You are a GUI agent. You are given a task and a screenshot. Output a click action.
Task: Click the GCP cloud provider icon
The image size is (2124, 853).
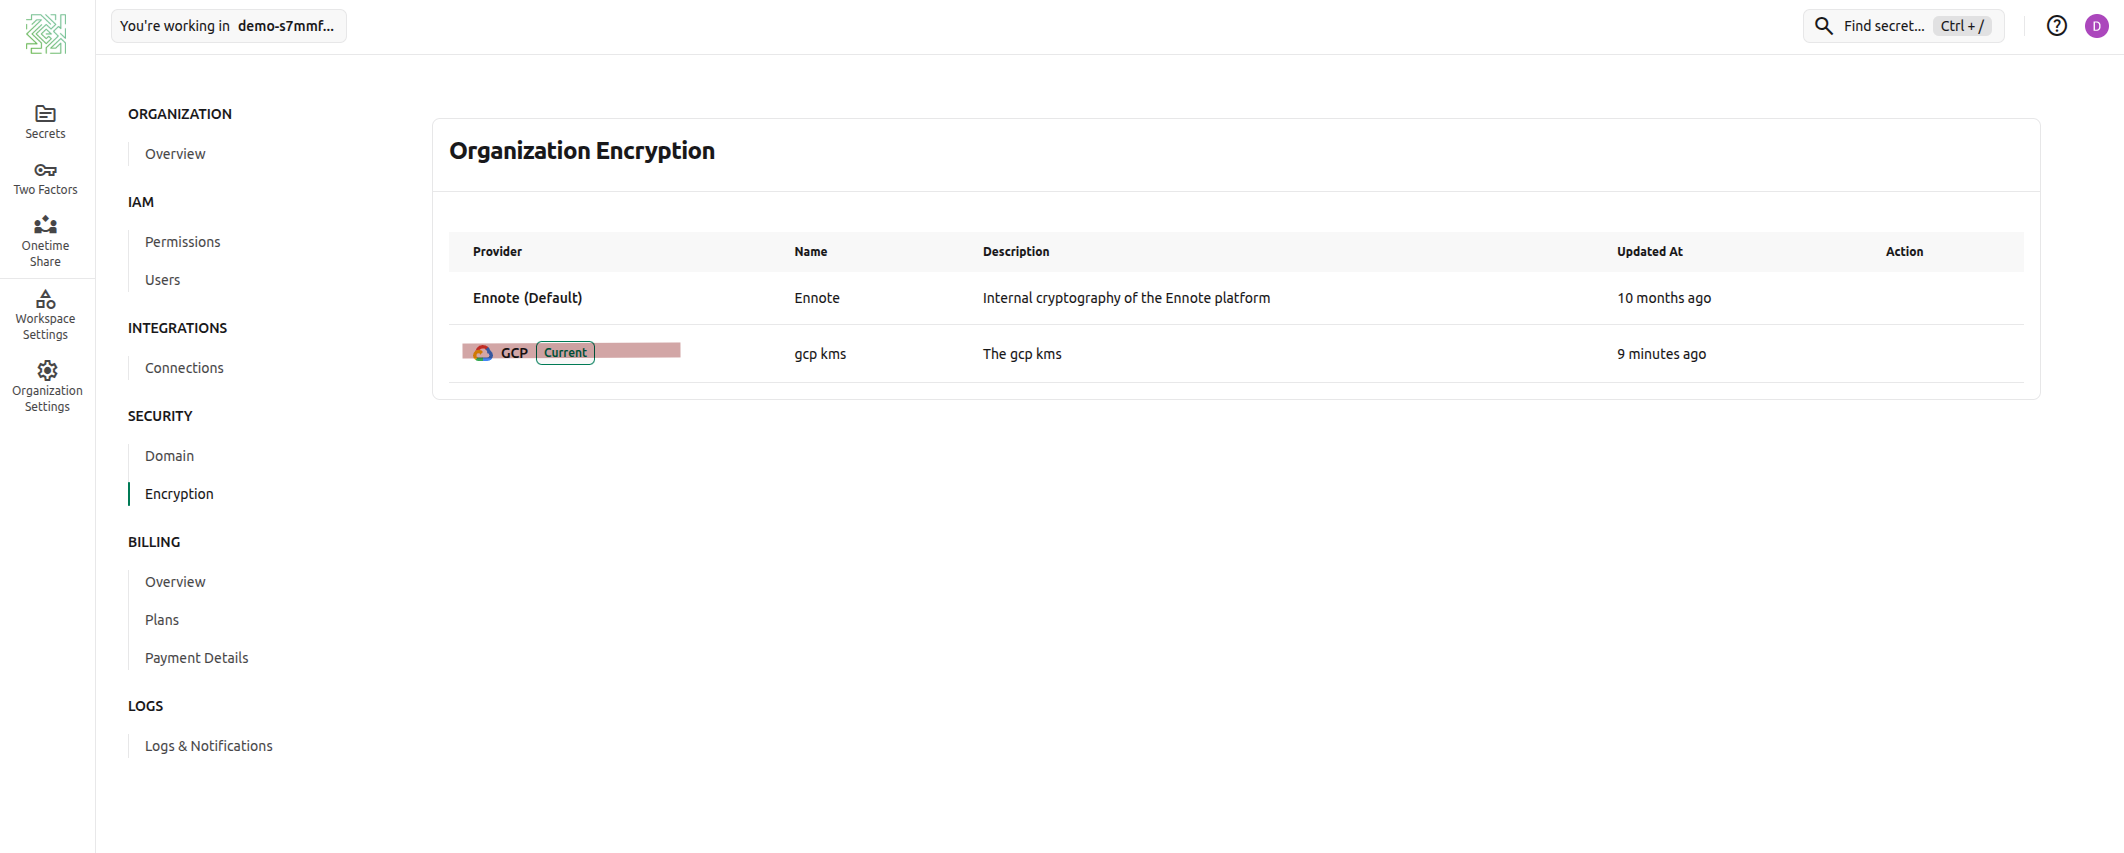483,353
